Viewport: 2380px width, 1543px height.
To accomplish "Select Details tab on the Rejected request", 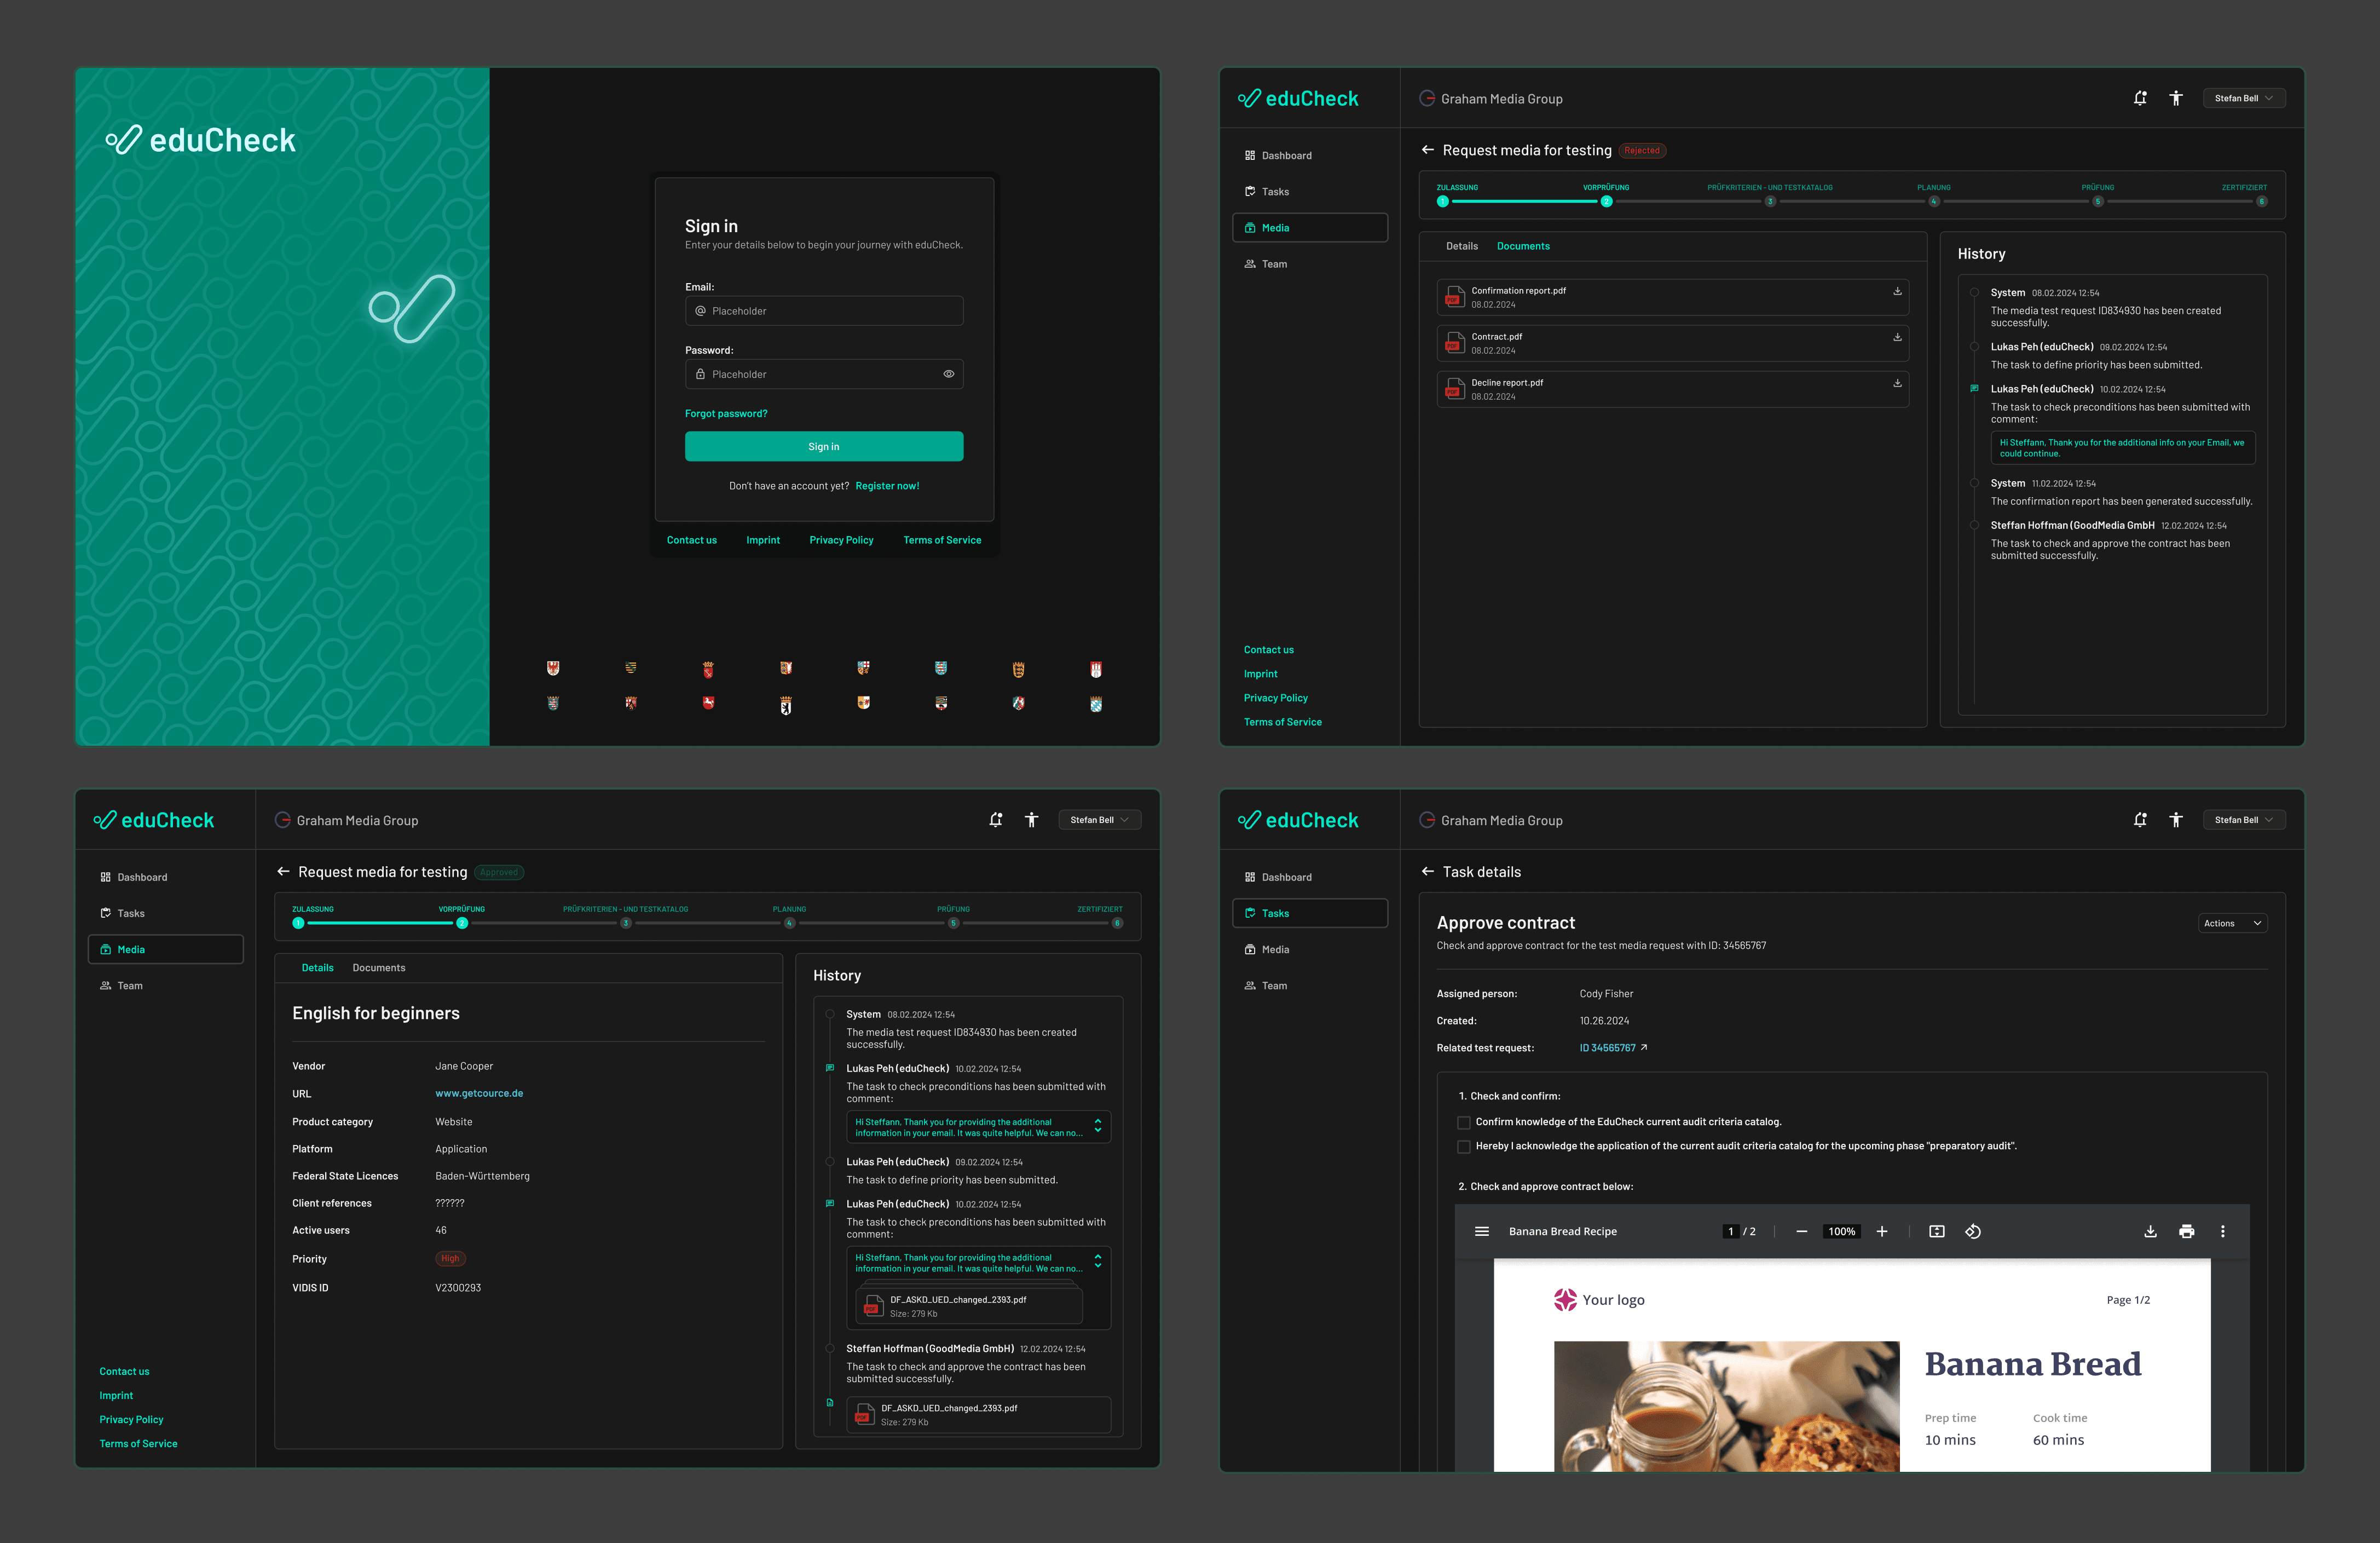I will click(x=1461, y=246).
